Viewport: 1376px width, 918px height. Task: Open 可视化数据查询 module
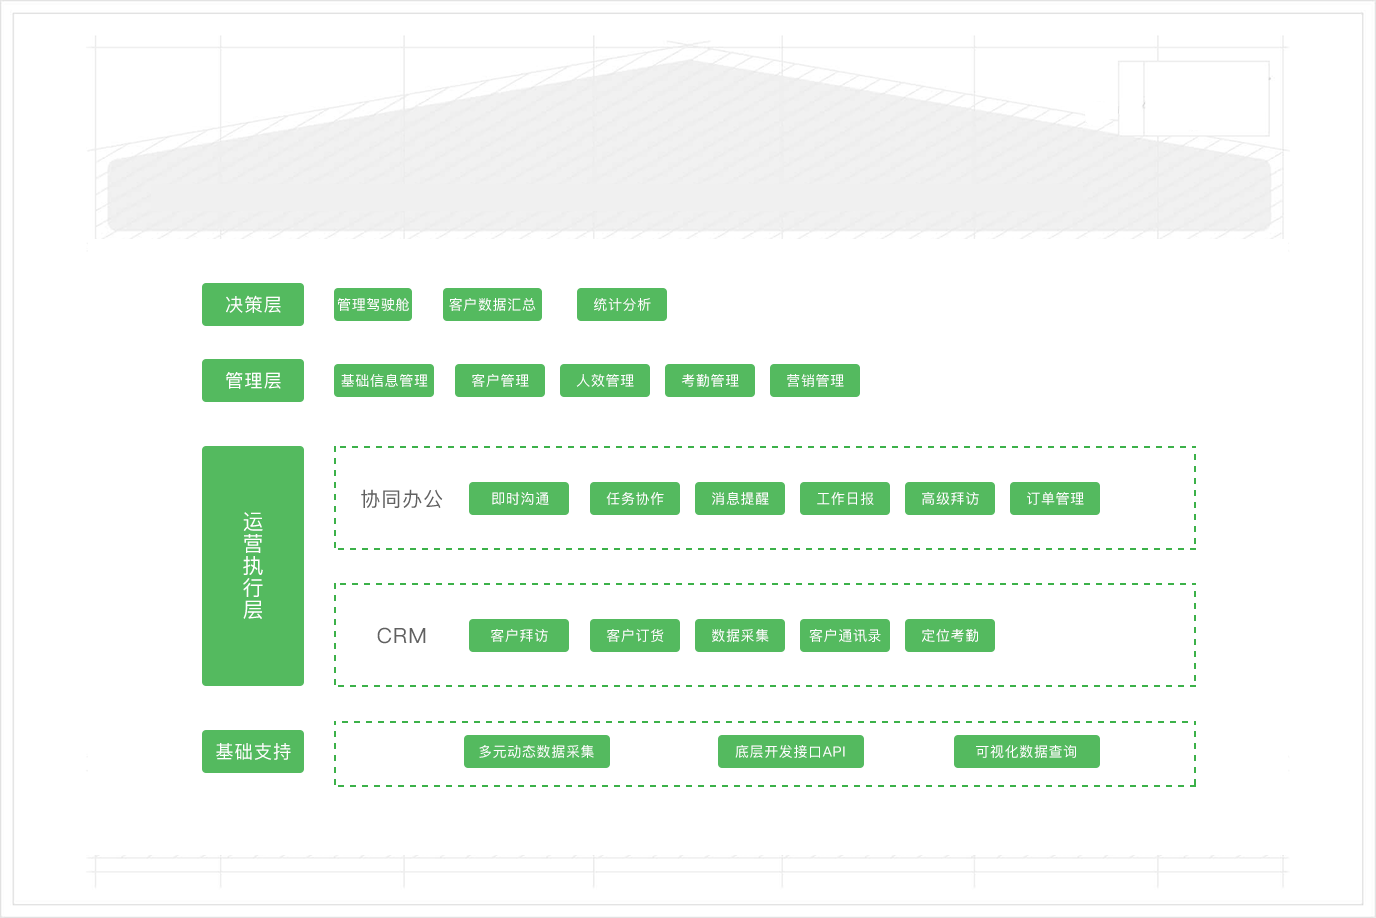tap(1025, 752)
